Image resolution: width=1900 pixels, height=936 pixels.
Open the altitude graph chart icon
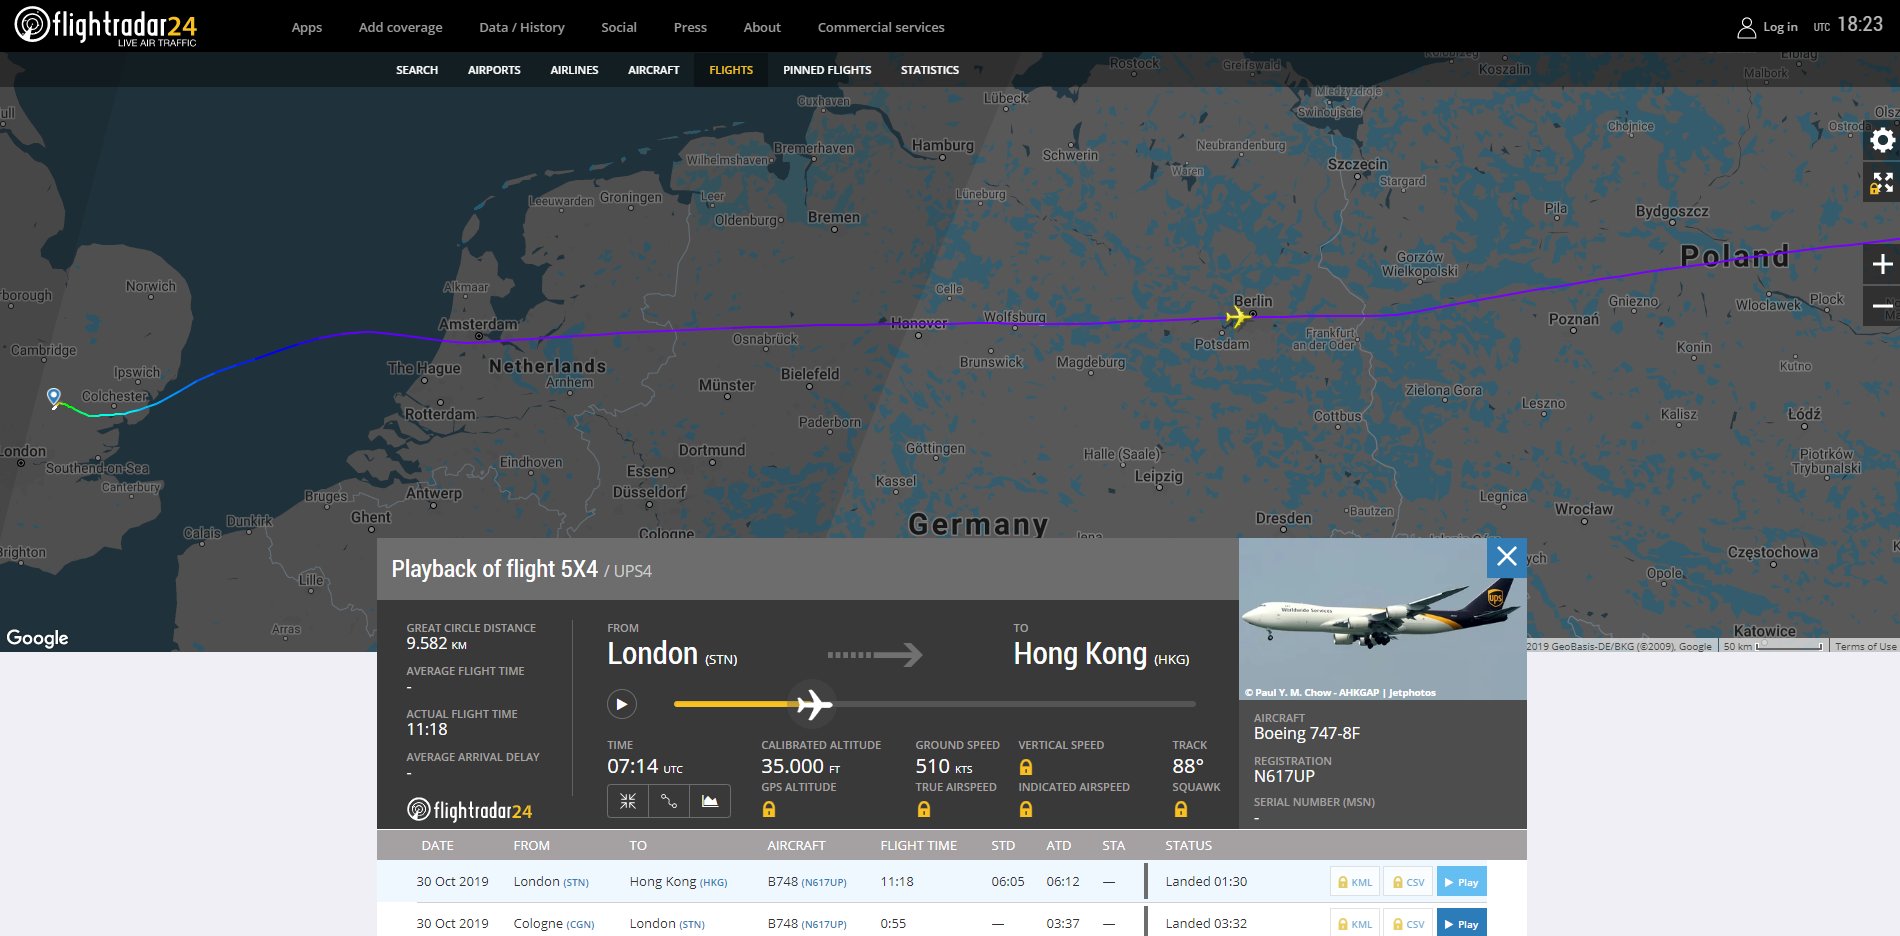pos(710,801)
